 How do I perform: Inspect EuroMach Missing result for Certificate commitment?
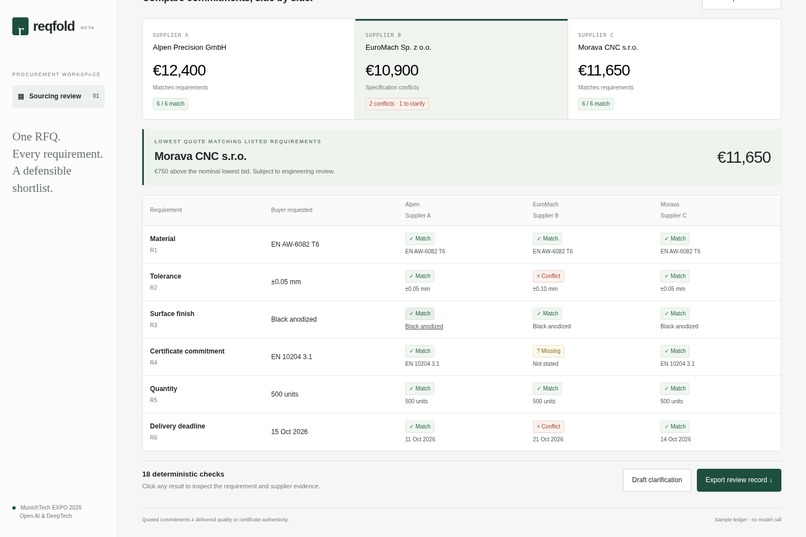[x=548, y=351]
